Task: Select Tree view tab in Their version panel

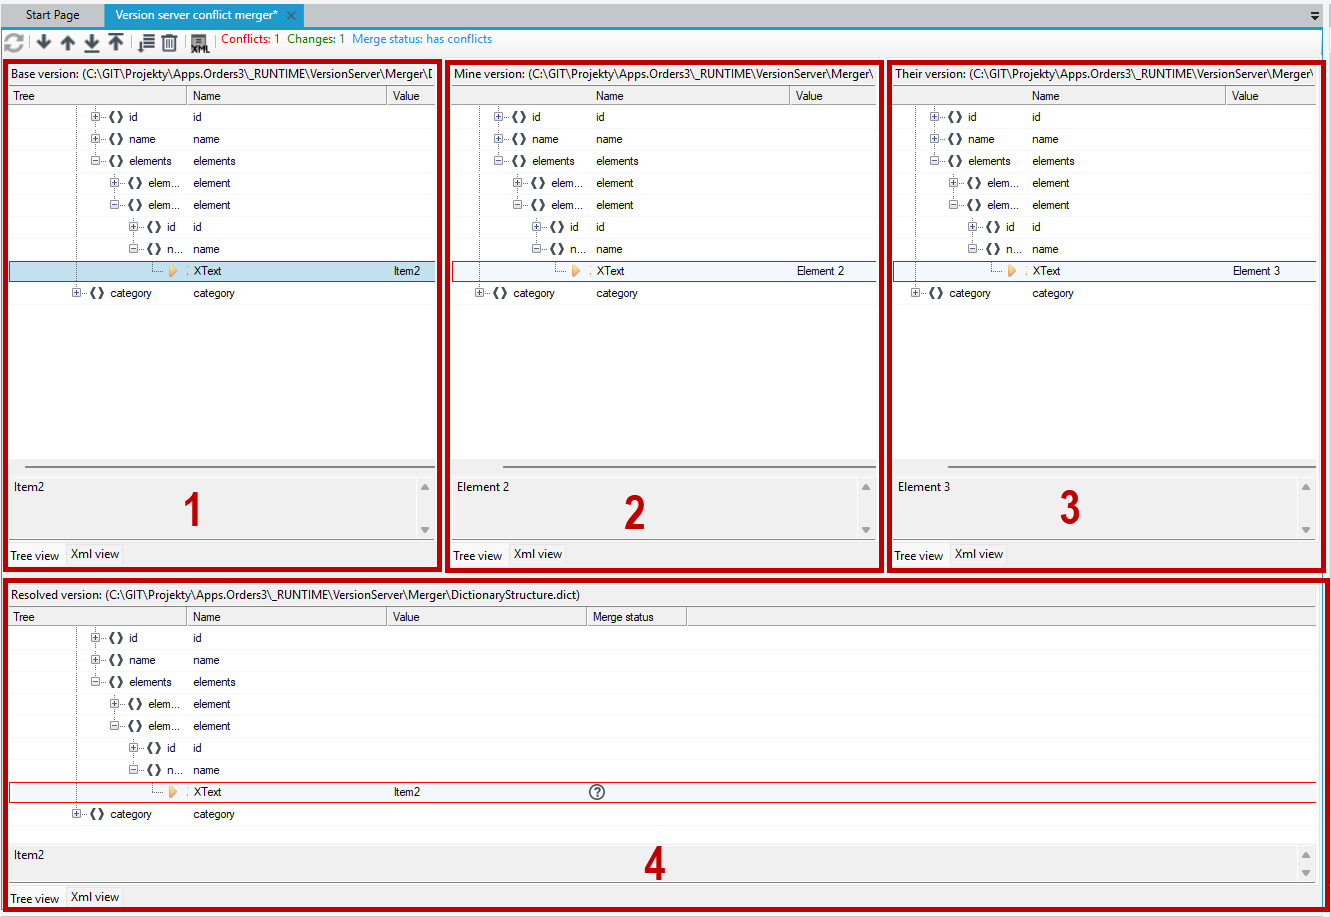Action: point(919,555)
